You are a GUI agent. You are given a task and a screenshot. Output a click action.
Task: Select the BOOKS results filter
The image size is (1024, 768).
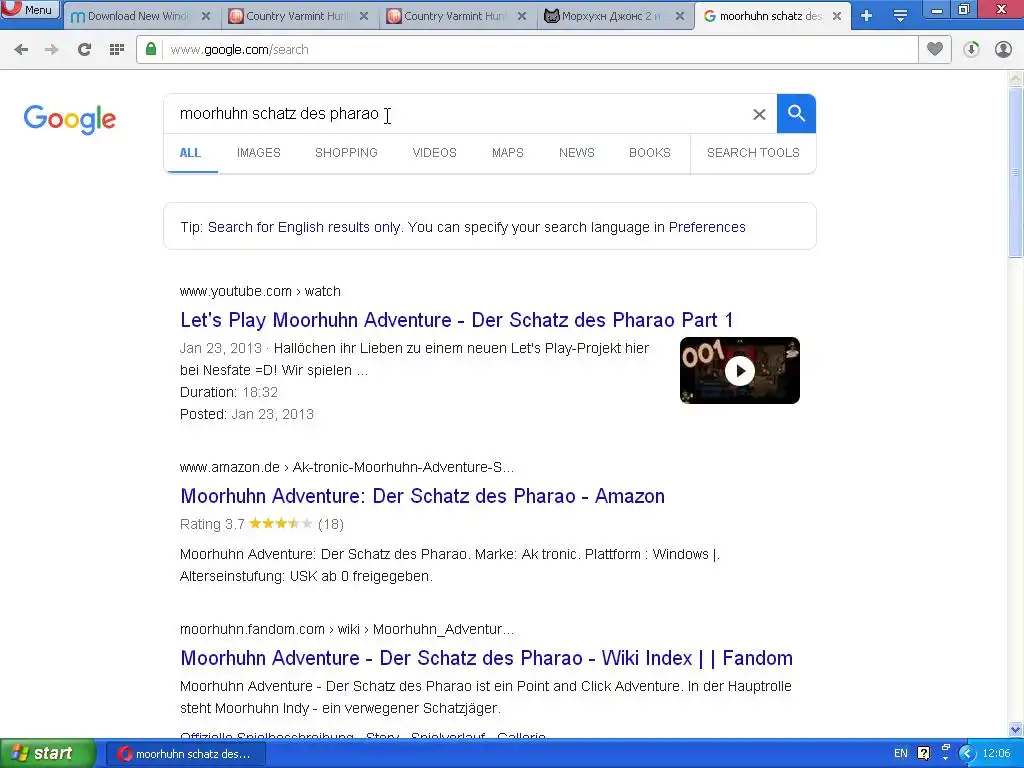click(650, 153)
